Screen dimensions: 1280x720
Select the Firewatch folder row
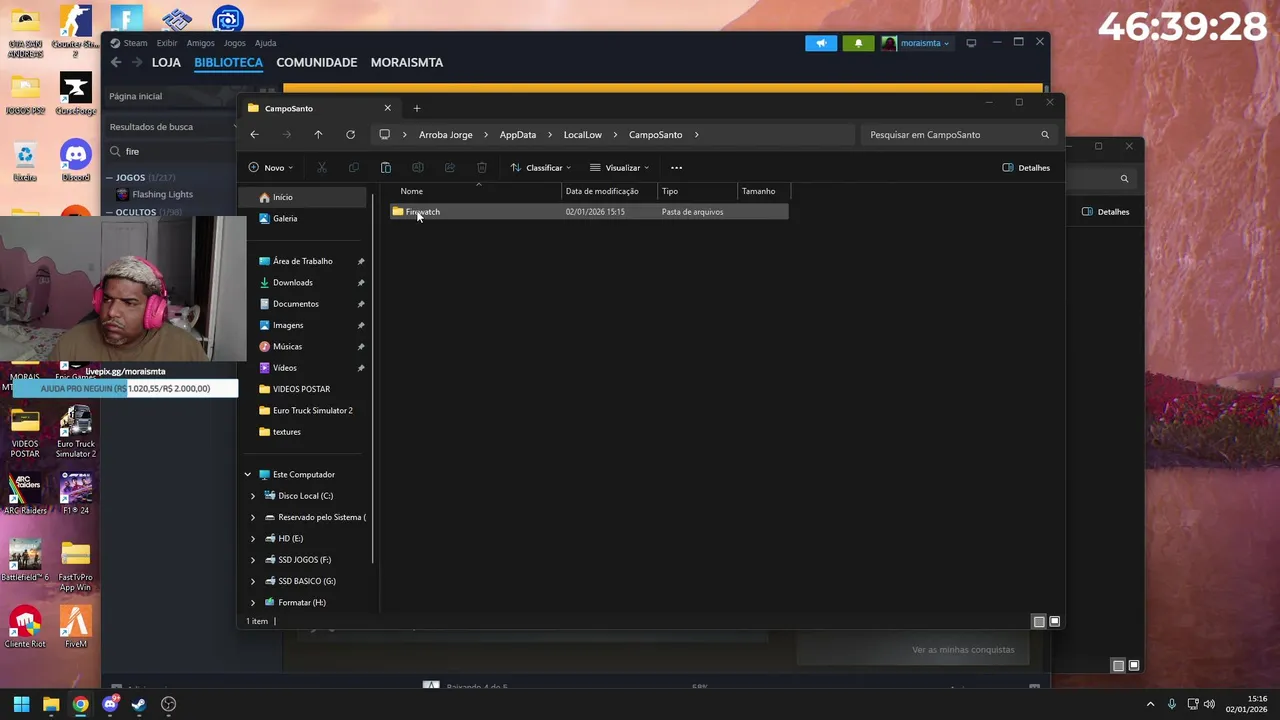[589, 212]
